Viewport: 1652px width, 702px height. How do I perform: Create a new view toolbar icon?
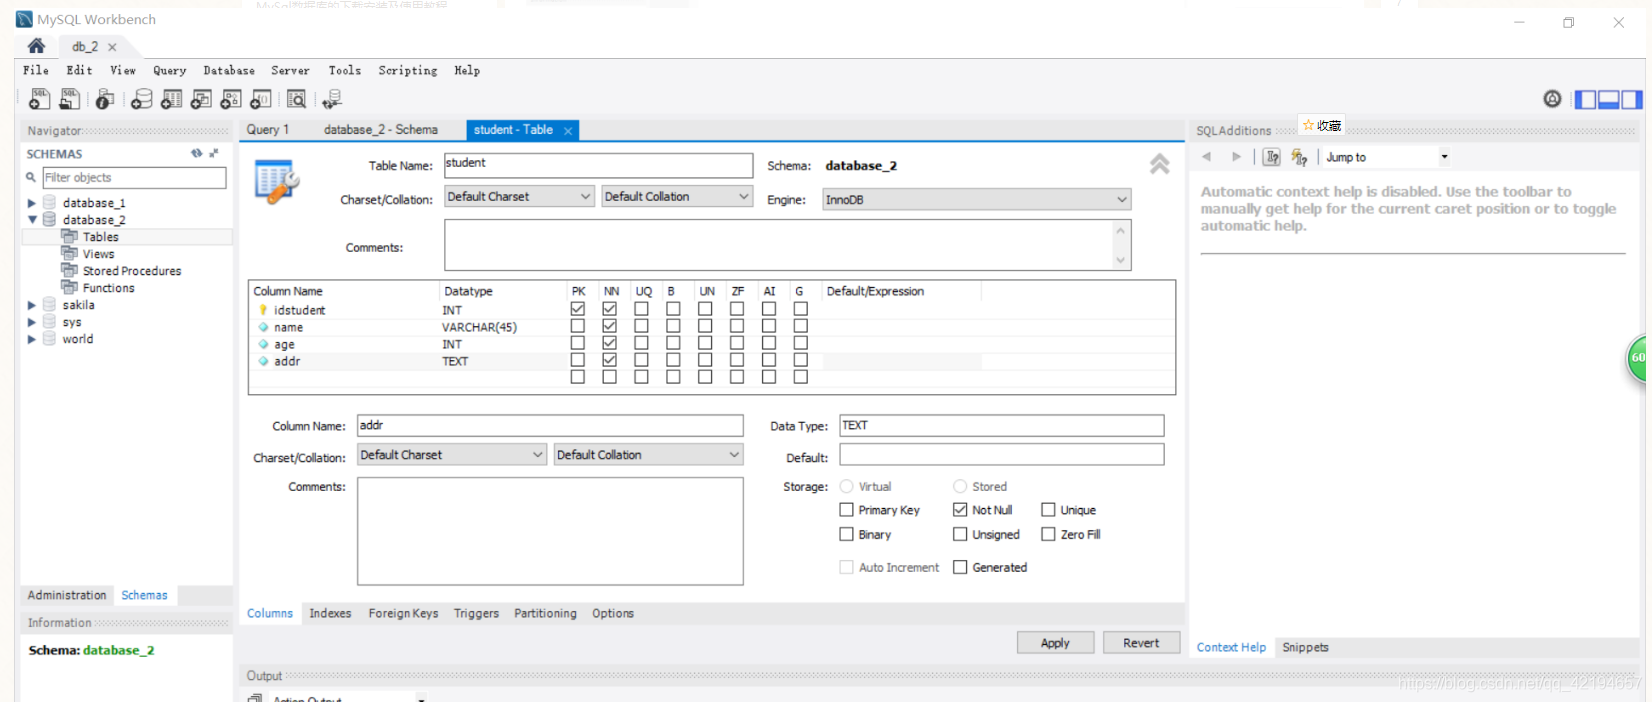[x=201, y=99]
